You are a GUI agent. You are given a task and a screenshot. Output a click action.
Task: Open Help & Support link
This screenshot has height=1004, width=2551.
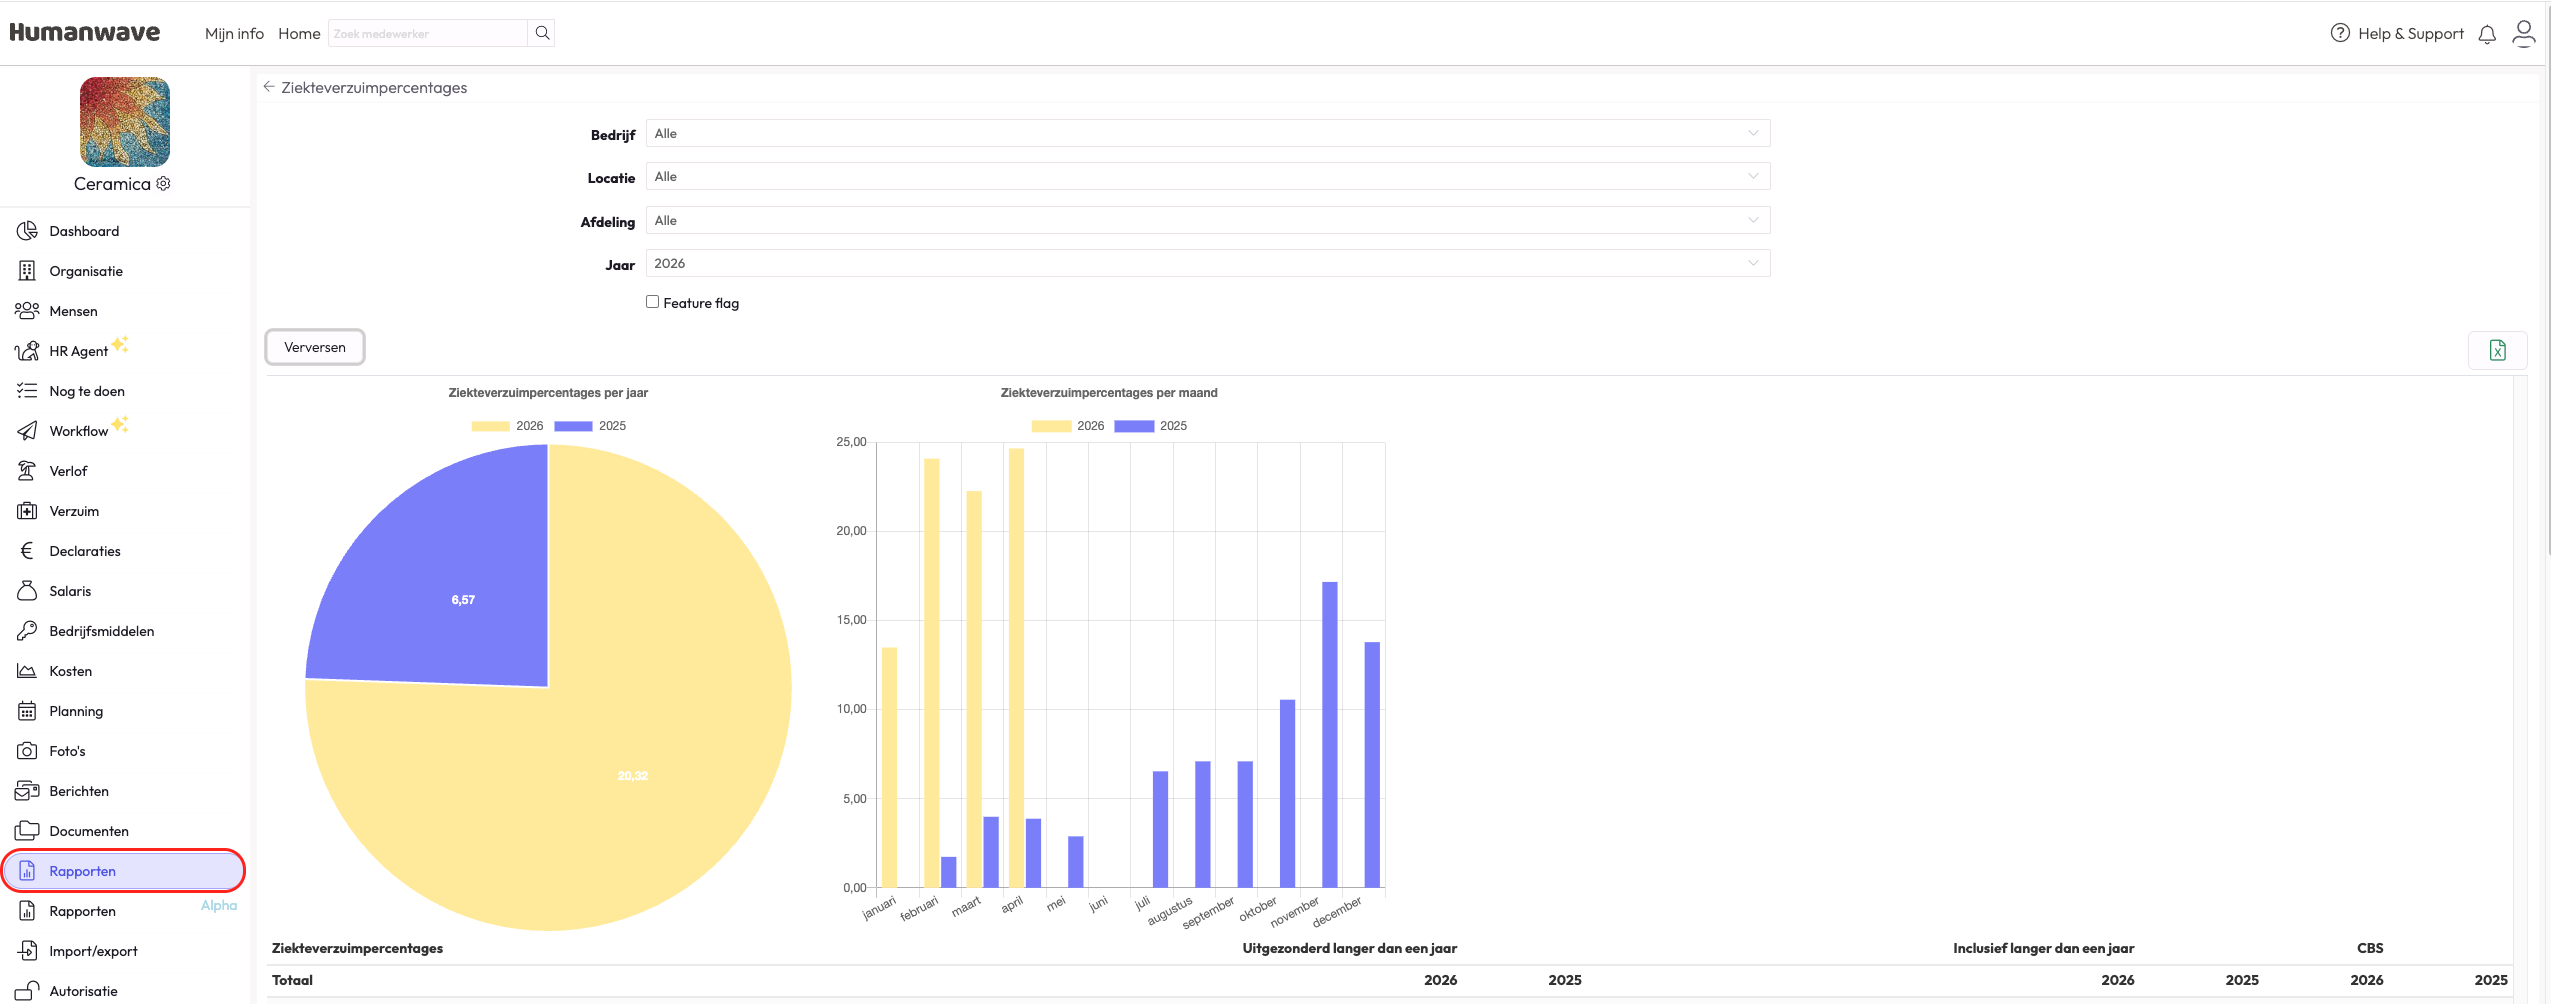click(x=2410, y=33)
